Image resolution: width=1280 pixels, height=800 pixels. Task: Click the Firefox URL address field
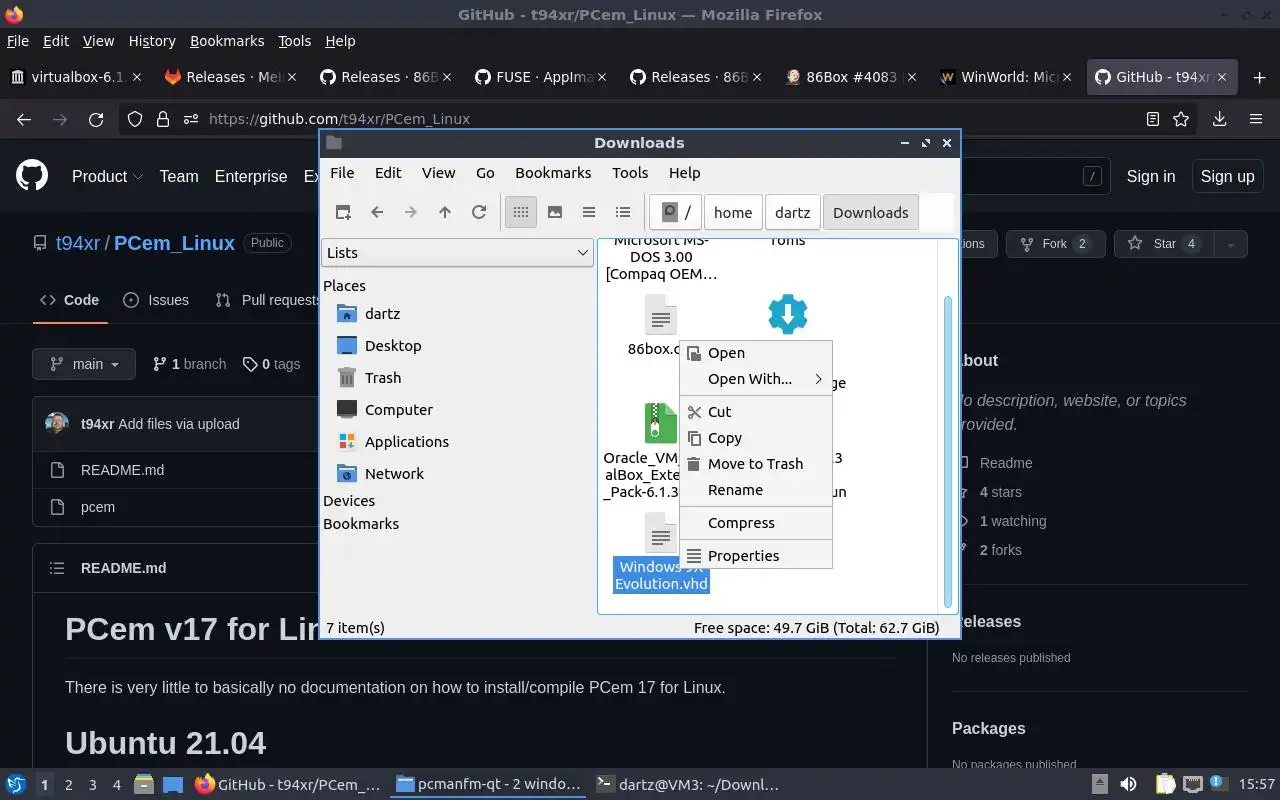click(x=660, y=119)
